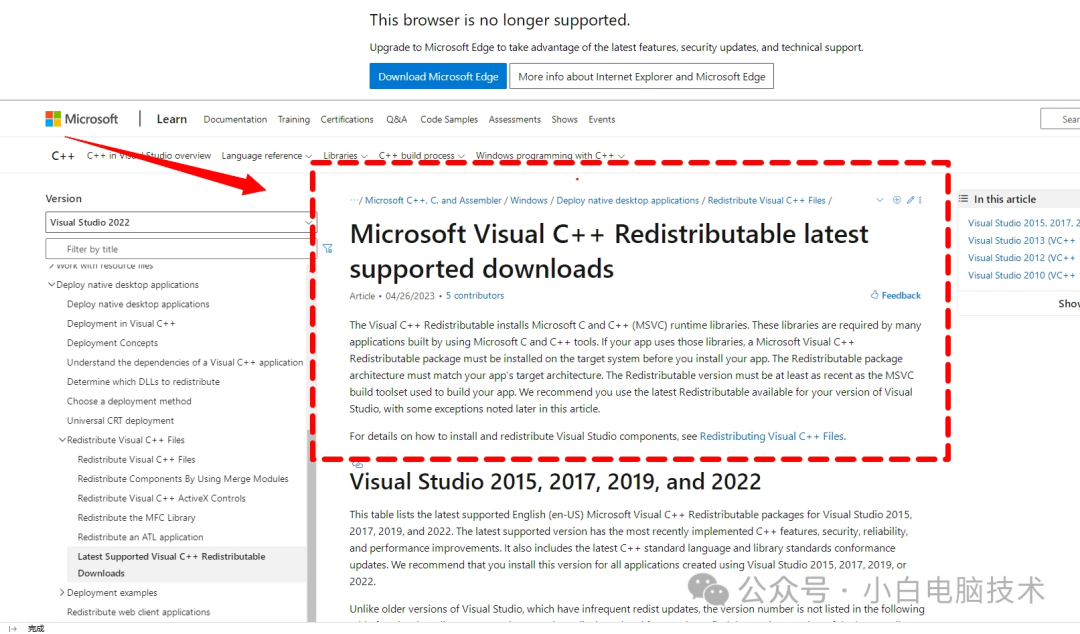Click More info about Internet Explorer button
Image resolution: width=1080 pixels, height=634 pixels.
[641, 76]
